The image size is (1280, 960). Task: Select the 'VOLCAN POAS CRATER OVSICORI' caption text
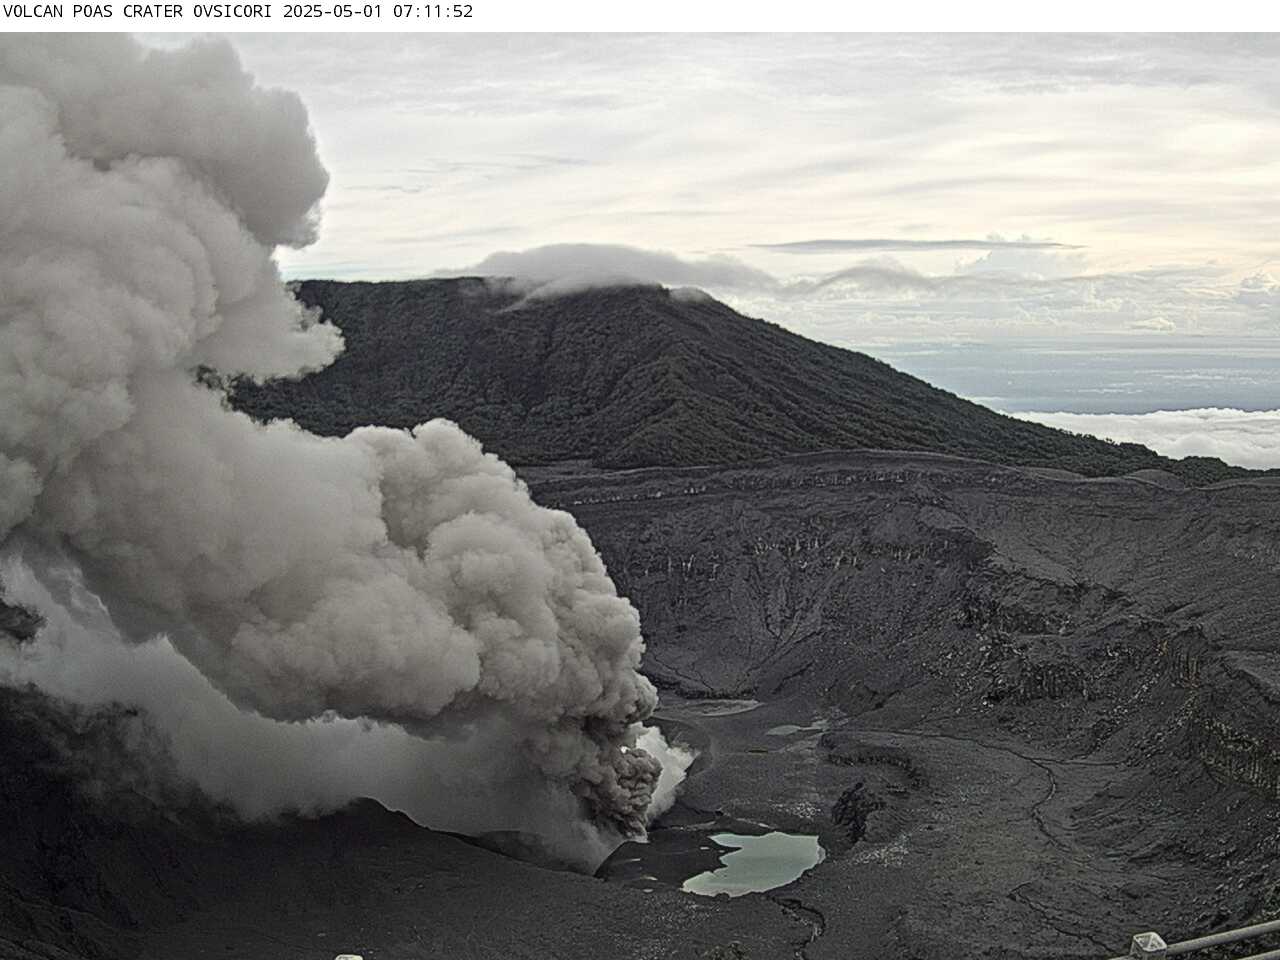(x=139, y=12)
